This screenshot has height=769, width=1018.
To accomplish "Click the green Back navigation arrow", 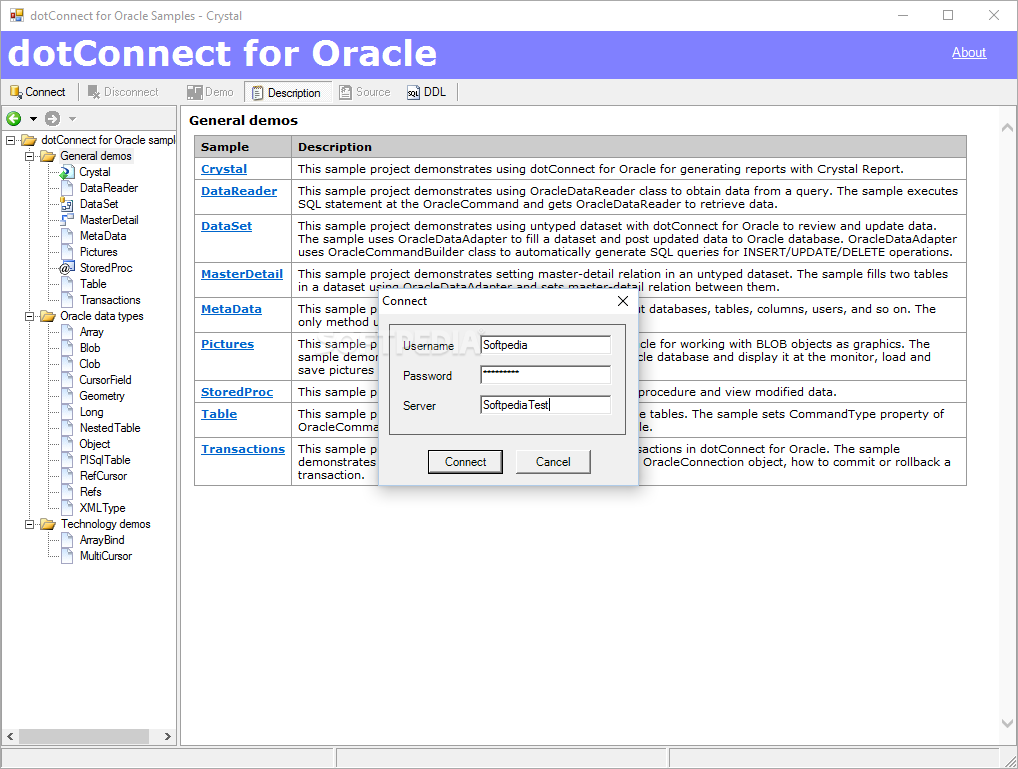I will (x=14, y=118).
